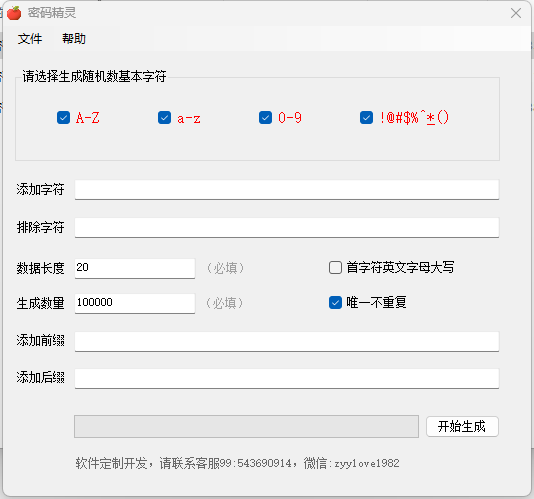534x499 pixels.
Task: Close the 密码精灵 window
Action: [516, 13]
